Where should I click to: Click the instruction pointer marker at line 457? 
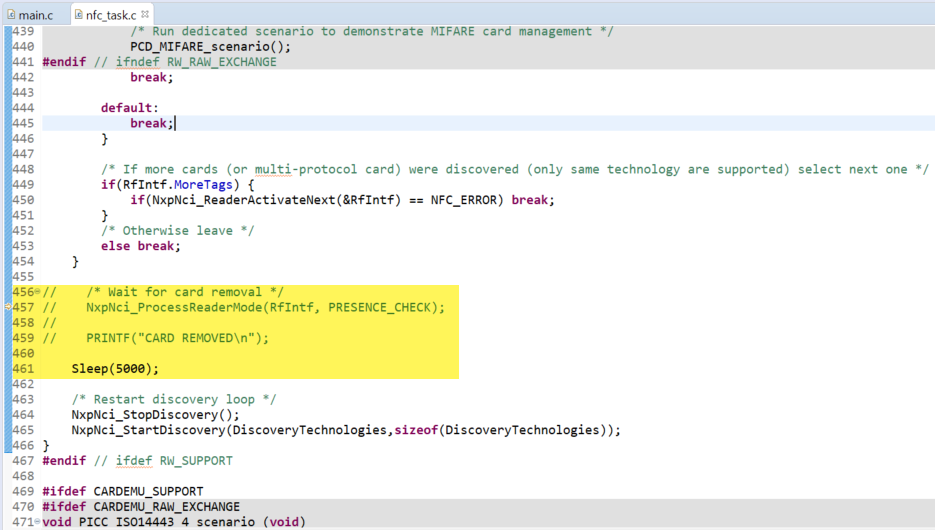tap(8, 307)
